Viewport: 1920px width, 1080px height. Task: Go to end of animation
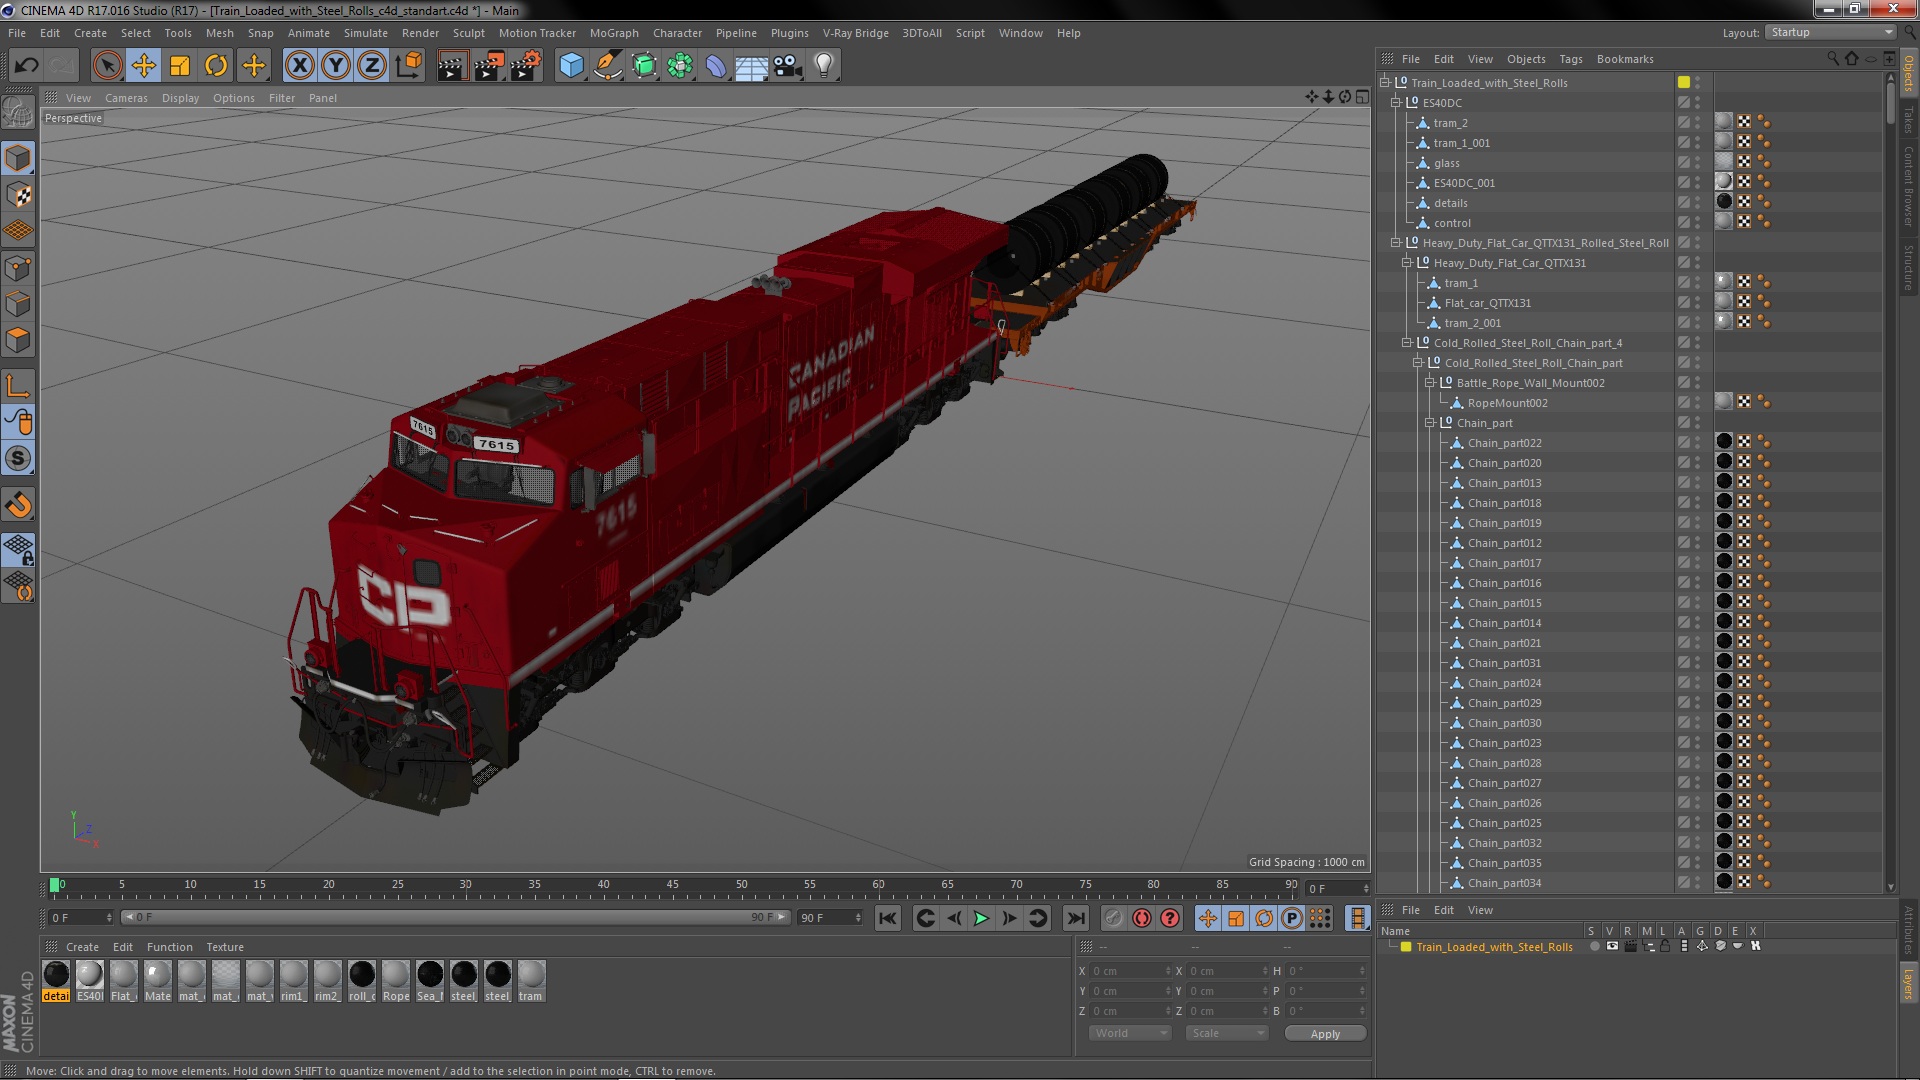click(x=1076, y=918)
